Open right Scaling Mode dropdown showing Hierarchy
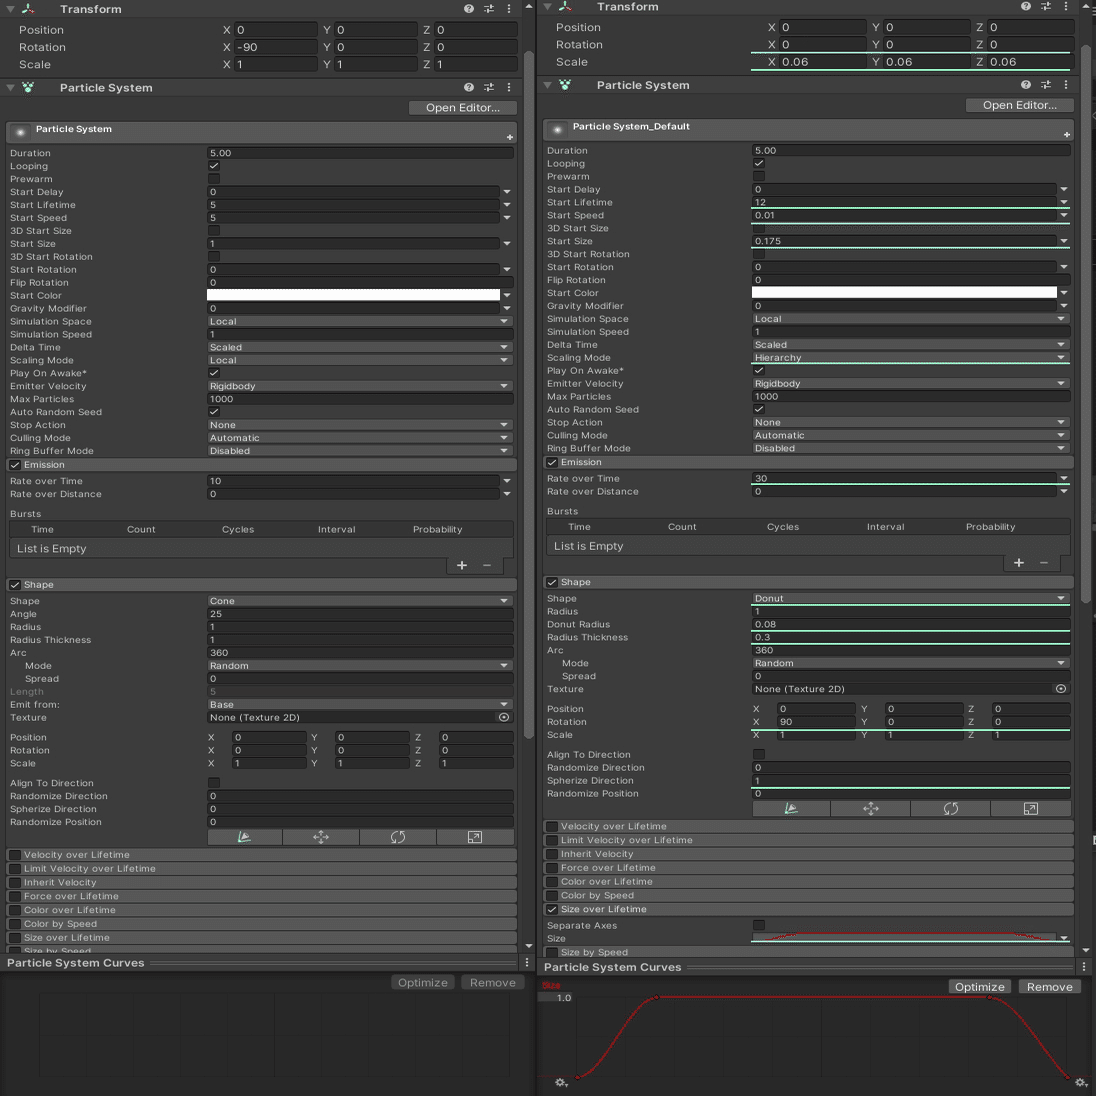Viewport: 1096px width, 1096px height. [x=911, y=357]
